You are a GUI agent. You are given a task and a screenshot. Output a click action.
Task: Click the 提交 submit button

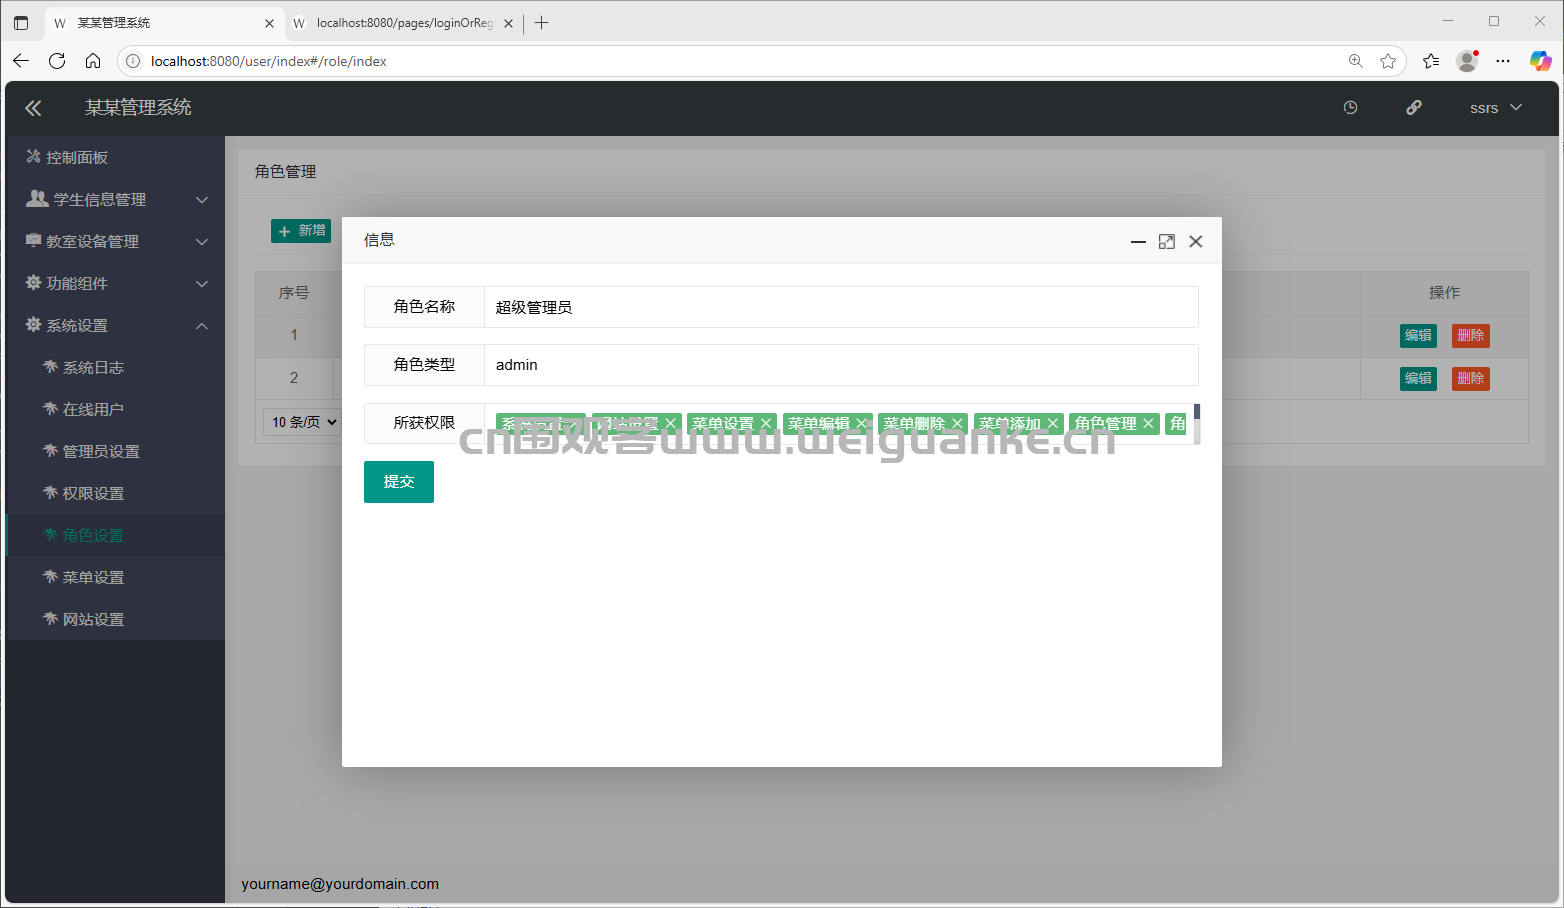pyautogui.click(x=399, y=482)
